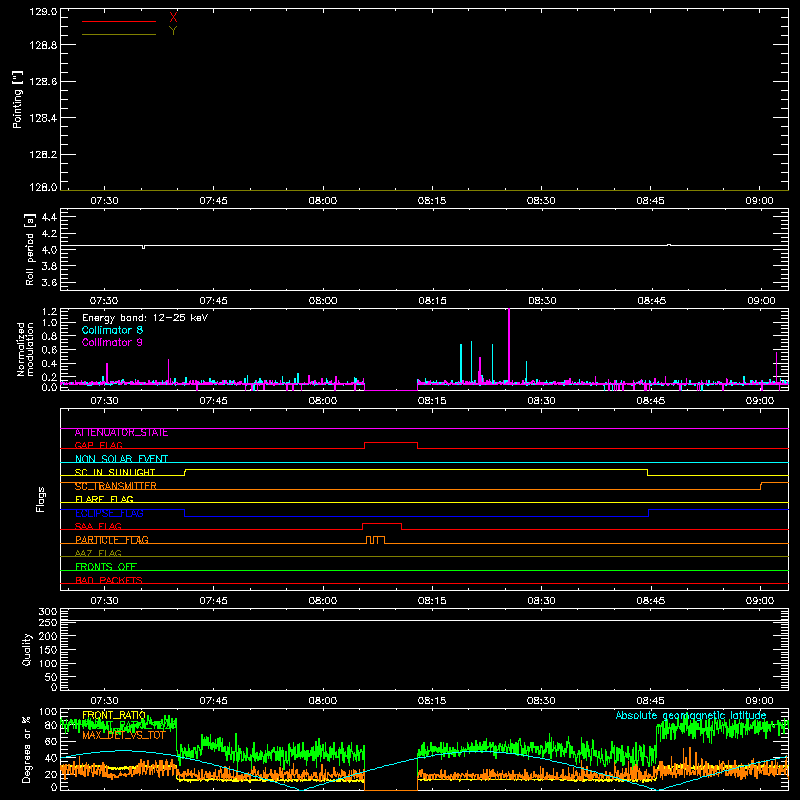Viewport: 800px width, 800px height.
Task: Click the orange MAX_DET_VS_TOT legend label
Action: pos(123,735)
